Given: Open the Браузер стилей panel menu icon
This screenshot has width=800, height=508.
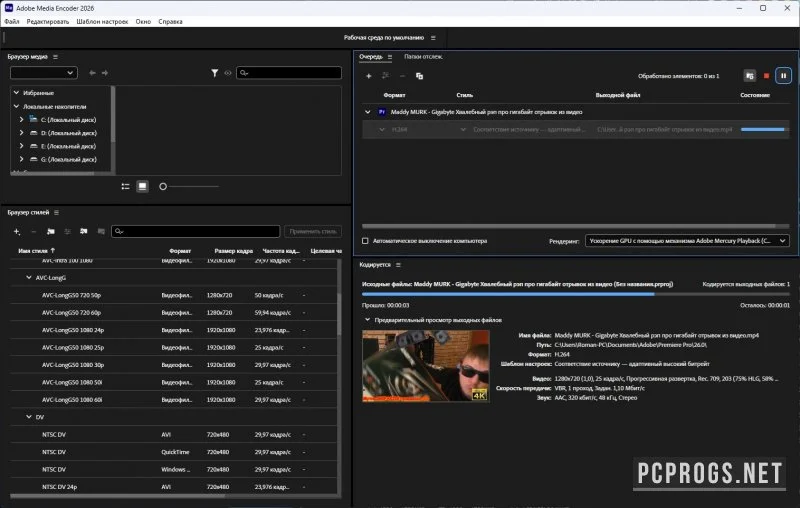Looking at the screenshot, I should (57, 212).
